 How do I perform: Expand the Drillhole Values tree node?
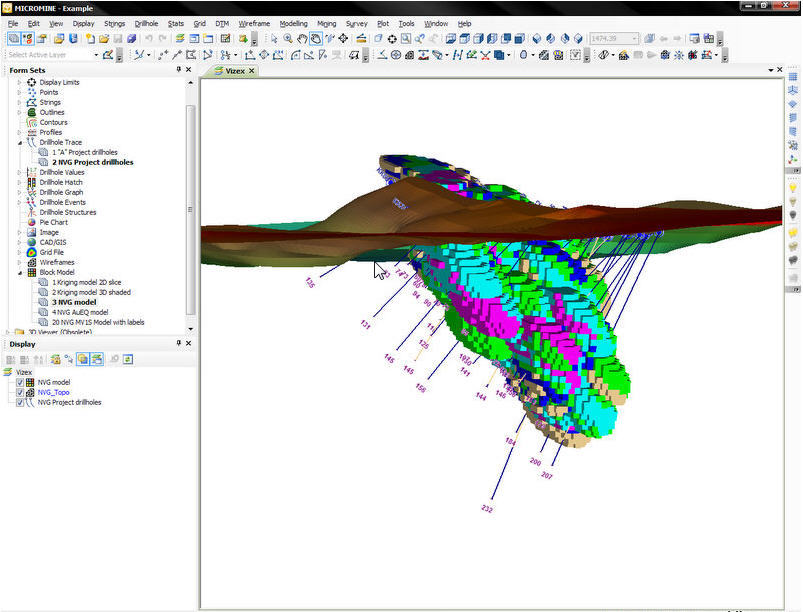pos(19,172)
